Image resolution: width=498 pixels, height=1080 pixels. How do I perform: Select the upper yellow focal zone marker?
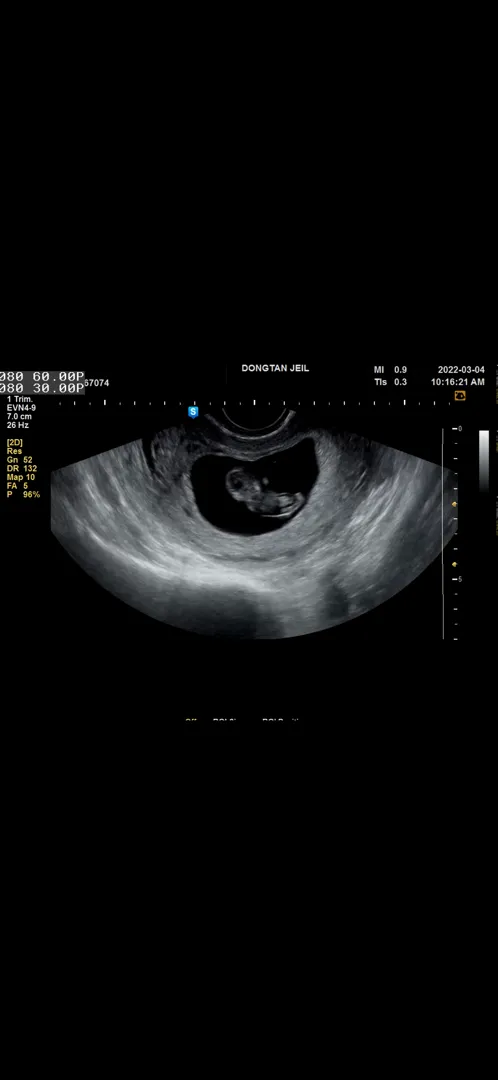click(454, 505)
